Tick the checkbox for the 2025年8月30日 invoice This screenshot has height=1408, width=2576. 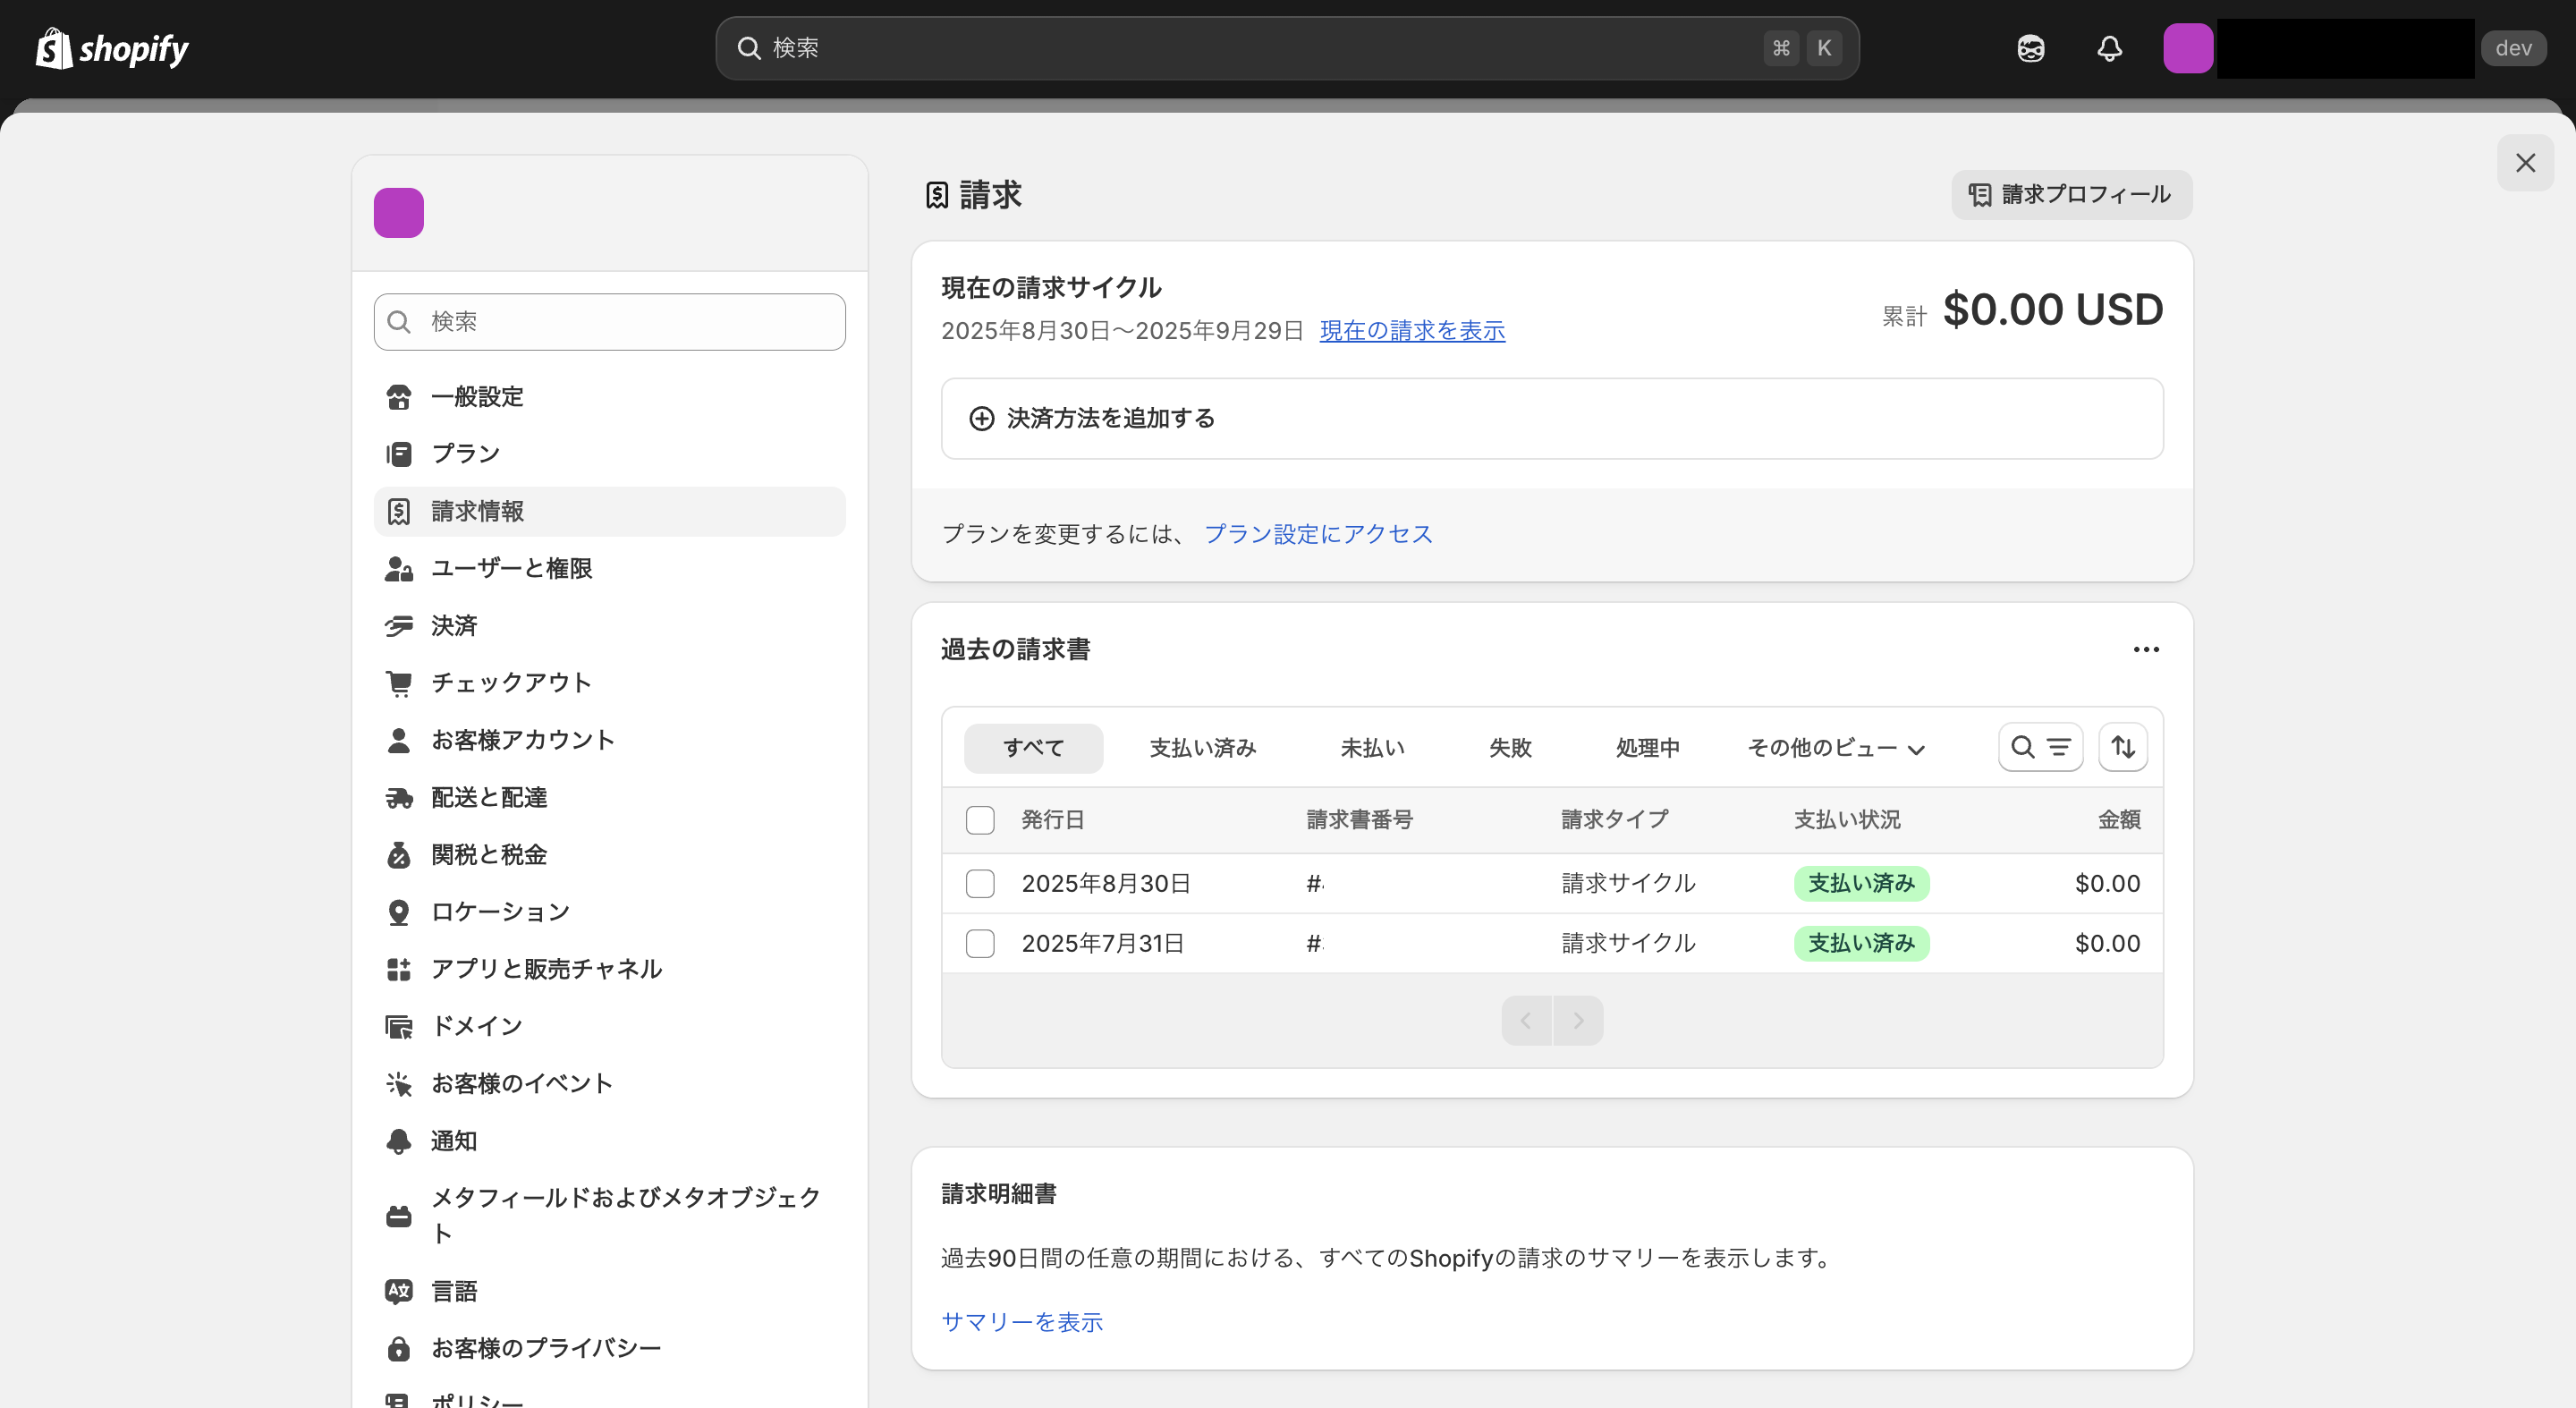[980, 884]
